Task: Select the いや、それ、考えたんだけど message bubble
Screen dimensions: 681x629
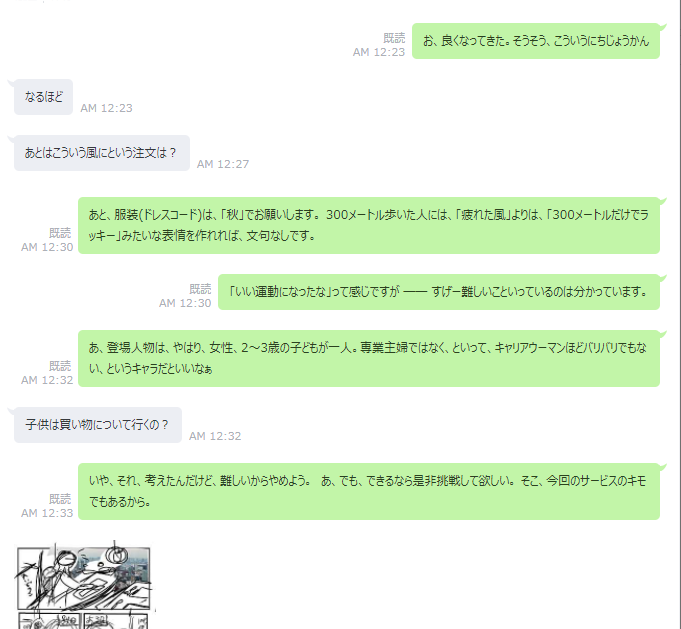Action: point(369,491)
